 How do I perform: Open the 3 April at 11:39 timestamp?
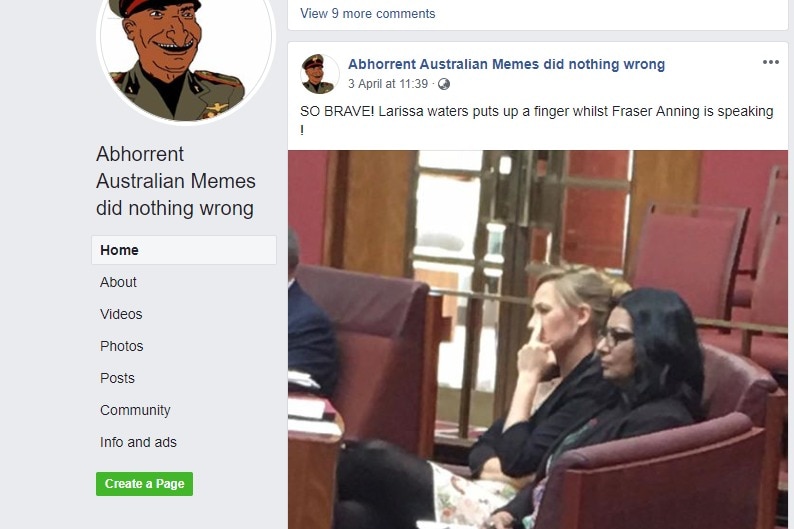tap(388, 84)
